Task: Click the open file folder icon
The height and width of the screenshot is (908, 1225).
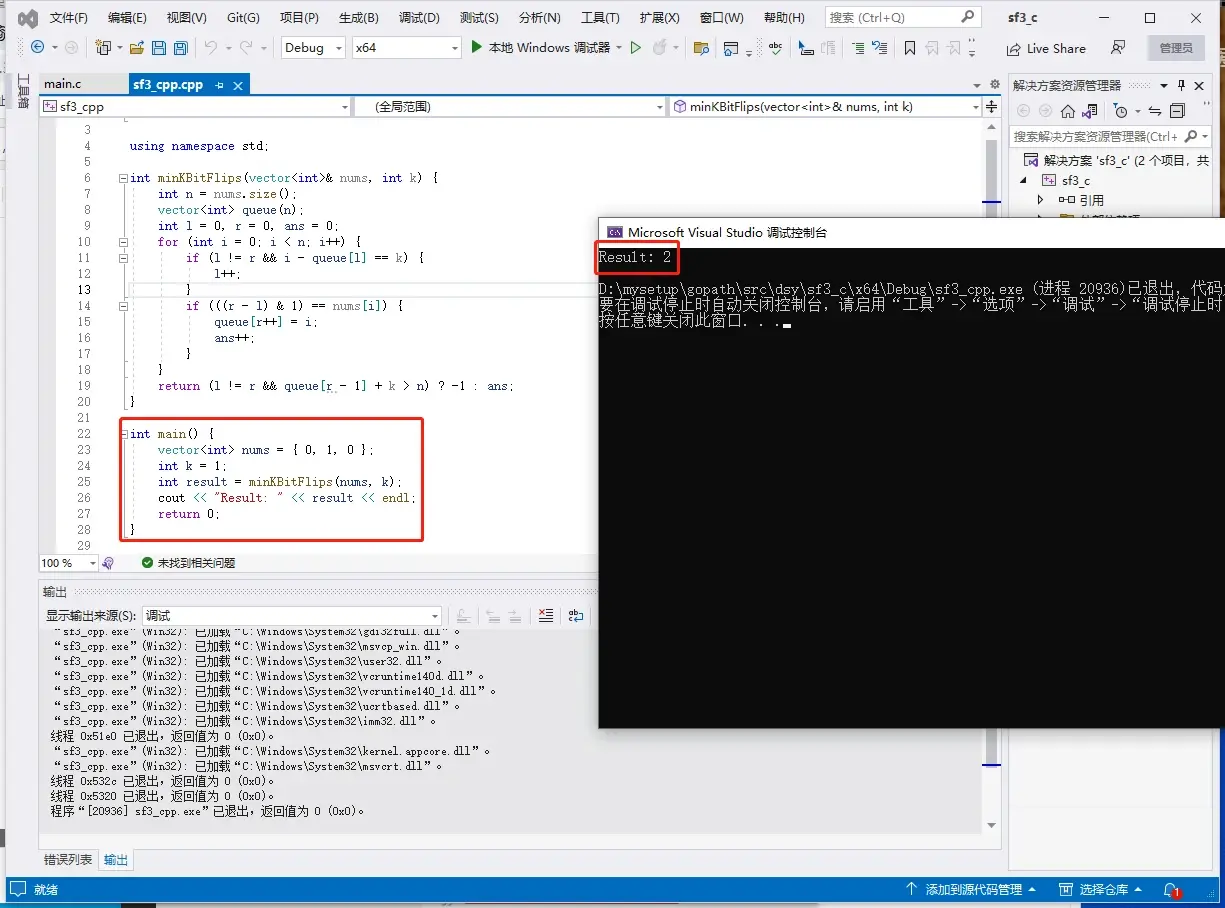Action: tap(136, 47)
